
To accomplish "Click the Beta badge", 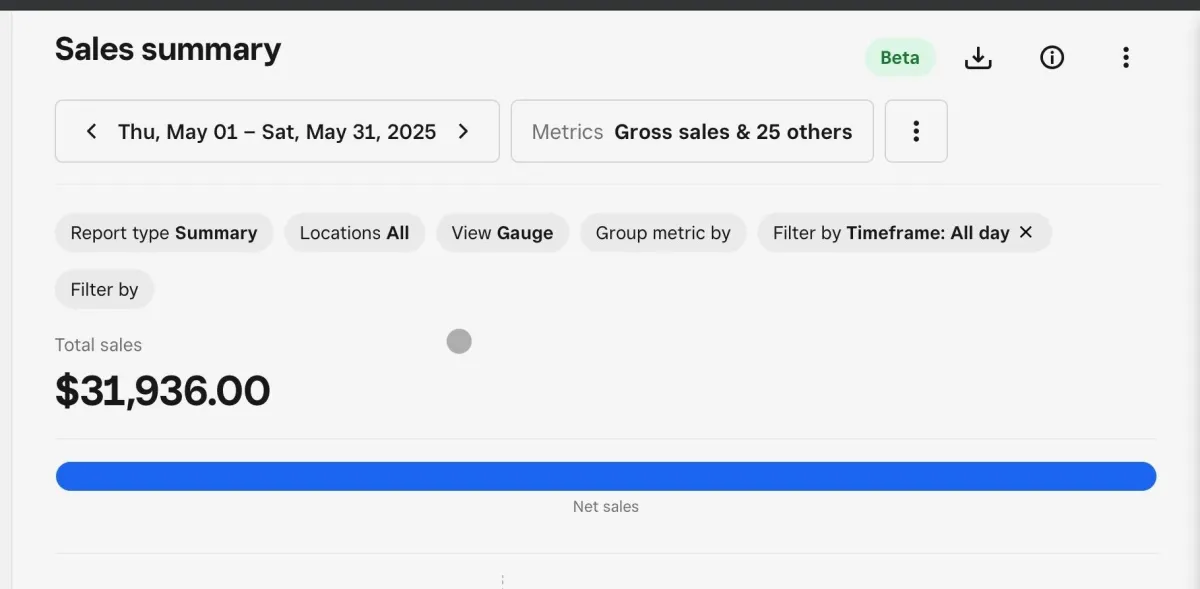I will (x=900, y=58).
